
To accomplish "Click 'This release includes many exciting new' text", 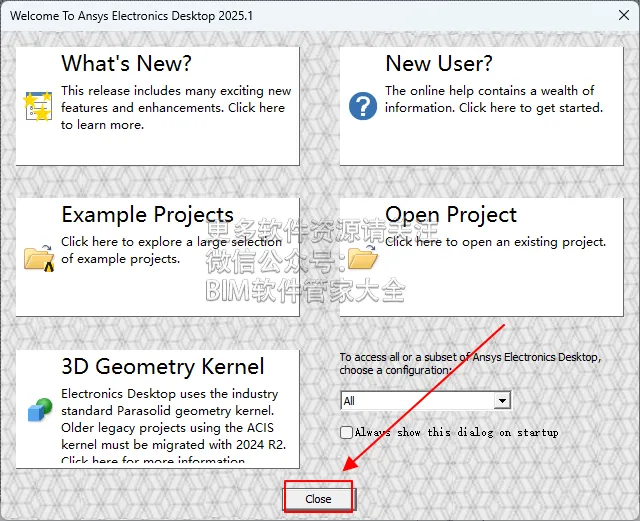I will (176, 91).
